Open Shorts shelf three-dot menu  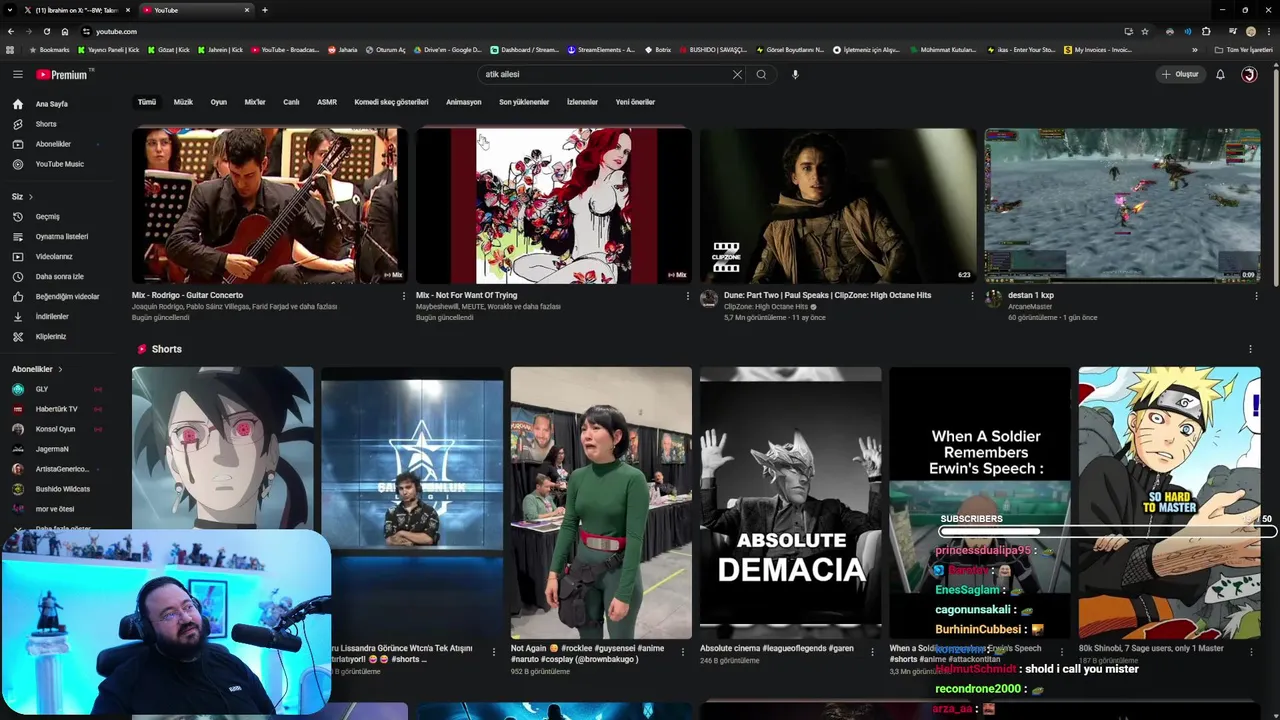1250,349
